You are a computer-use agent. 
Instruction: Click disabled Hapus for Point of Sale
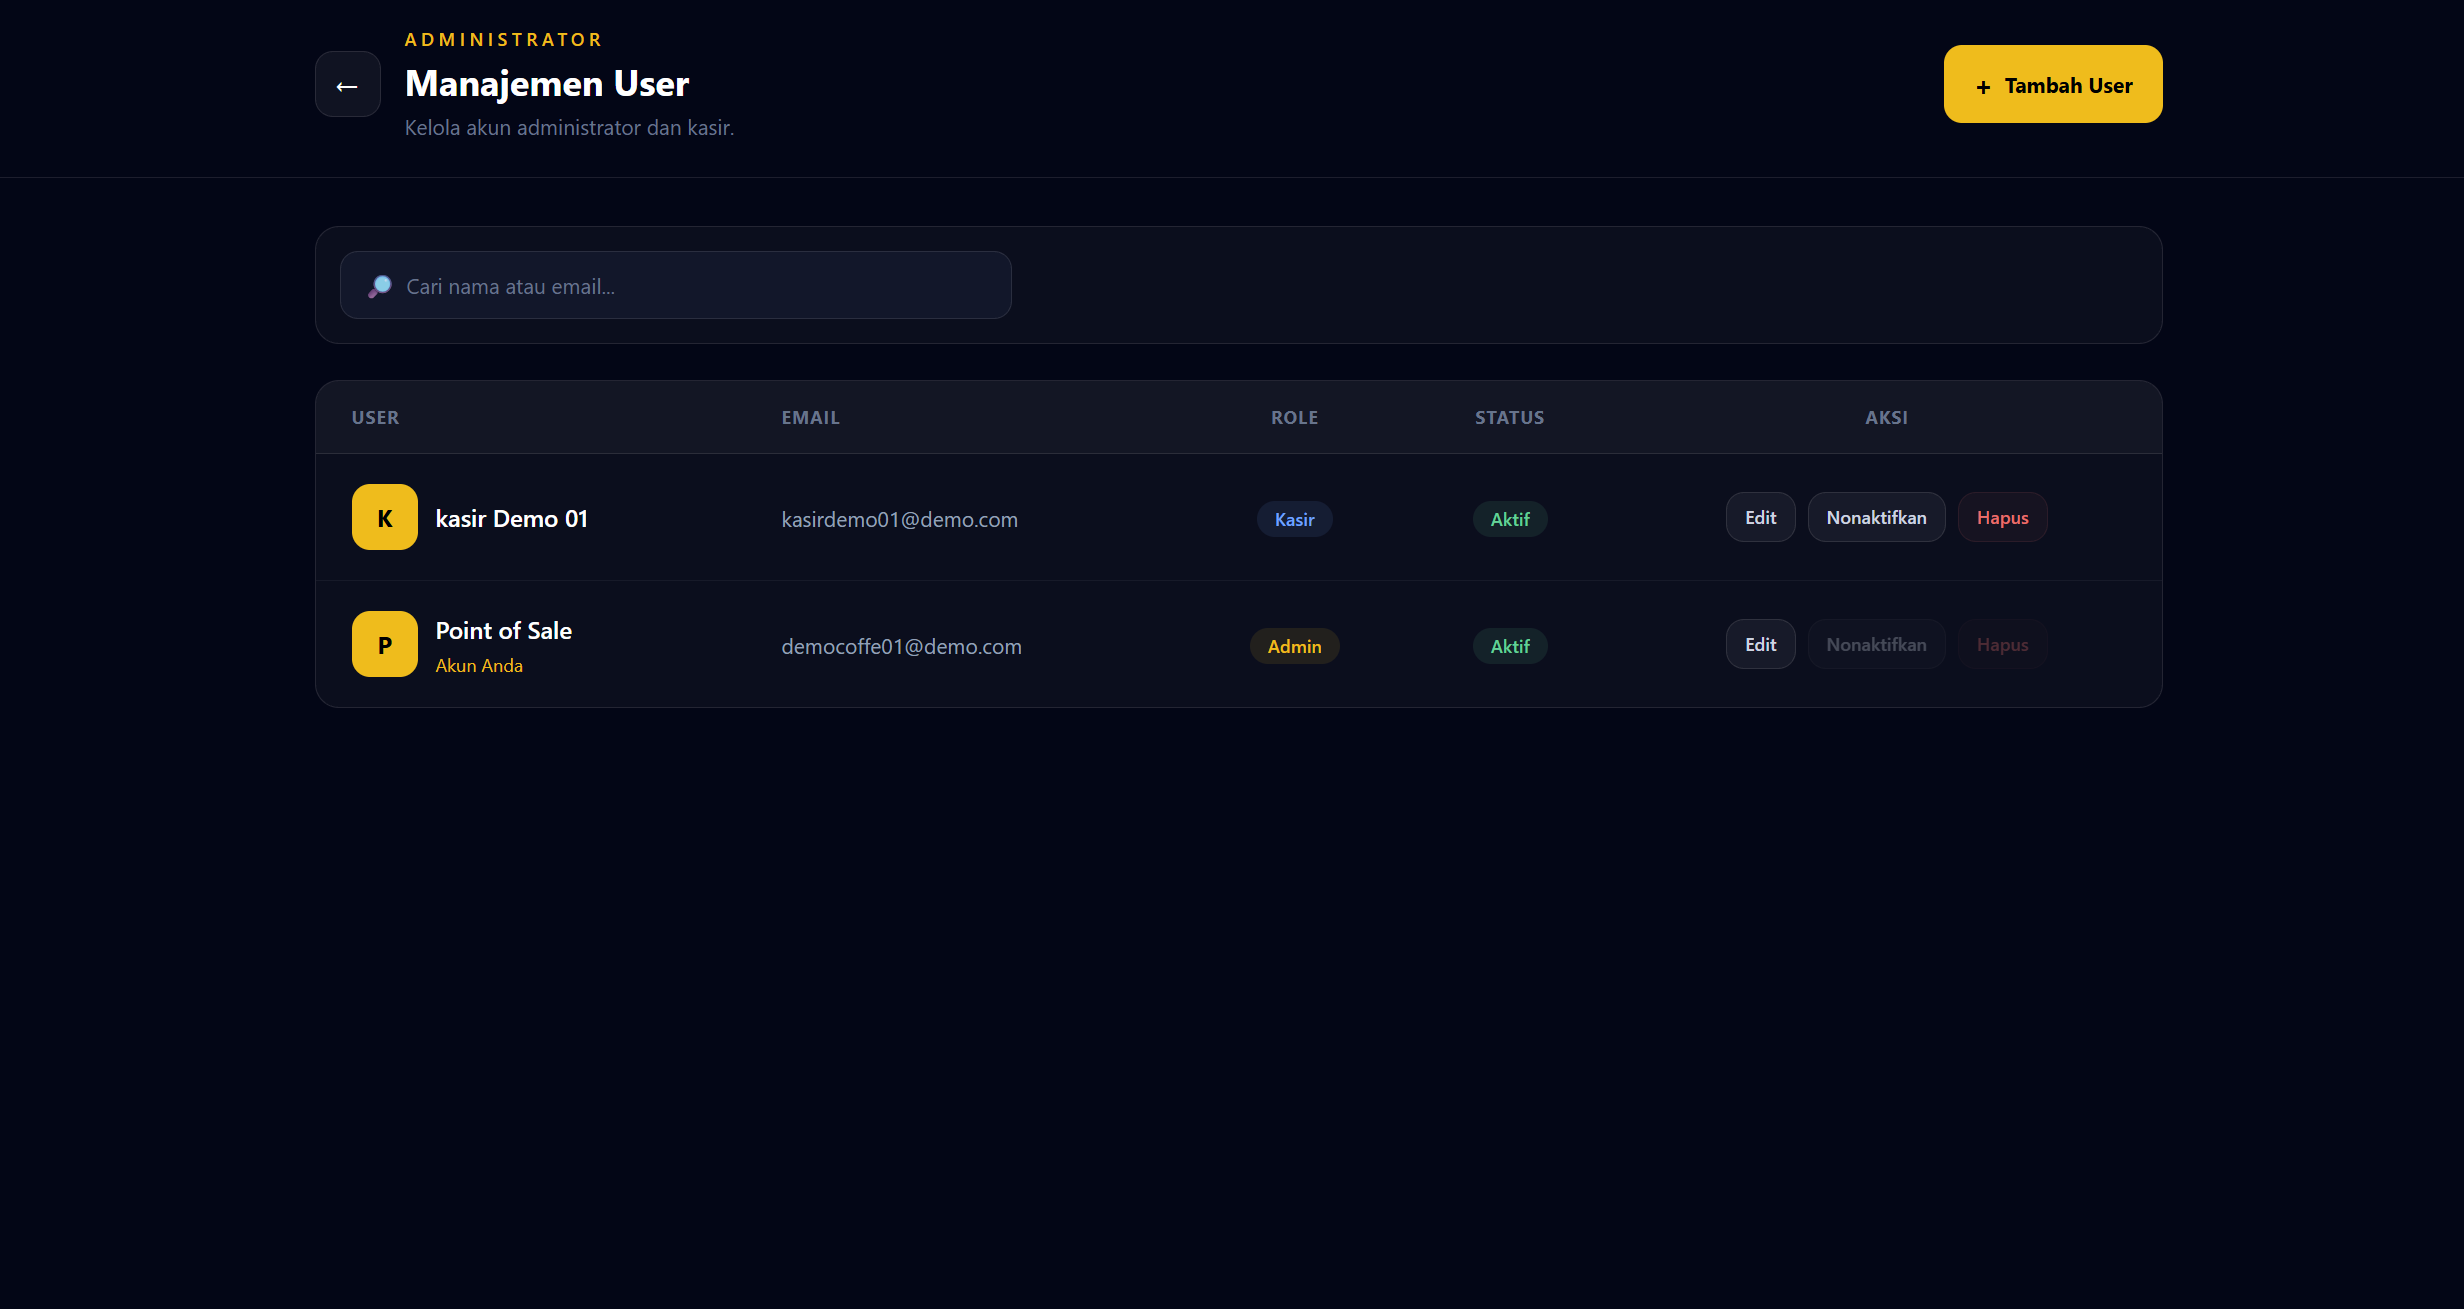[x=2003, y=644]
